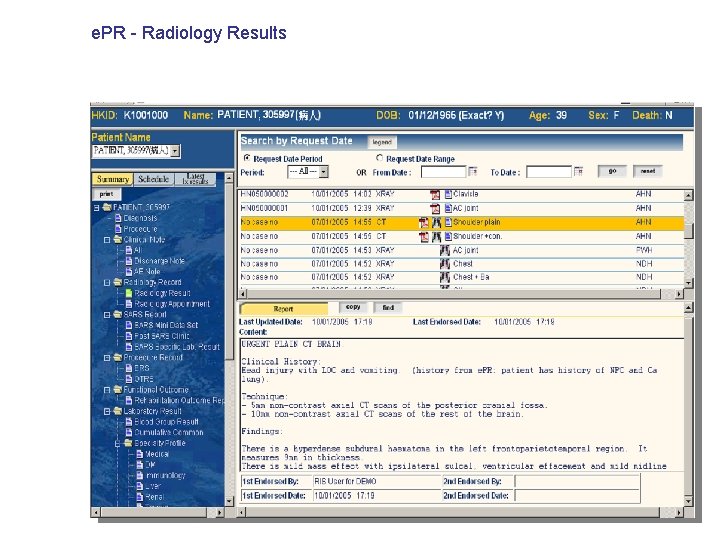720x540 pixels.
Task: Select the 'HN050000002' case number cell
Action: 265,194
